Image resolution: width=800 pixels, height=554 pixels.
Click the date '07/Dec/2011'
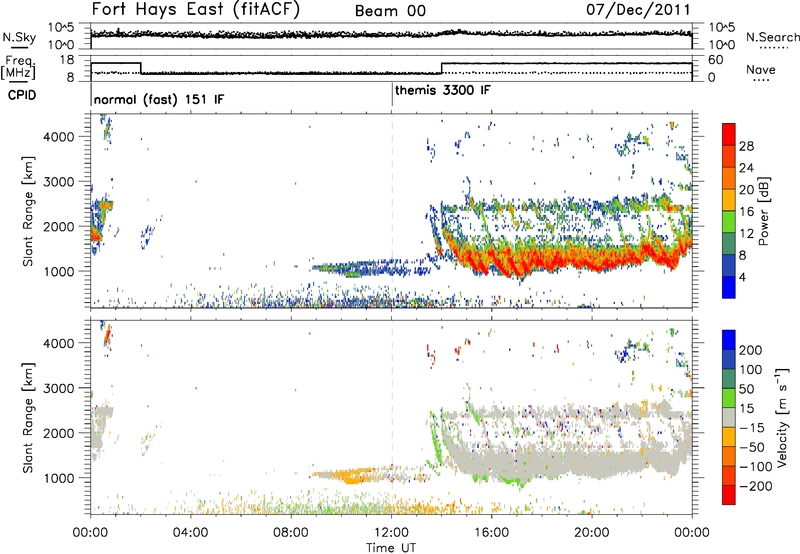coord(638,10)
